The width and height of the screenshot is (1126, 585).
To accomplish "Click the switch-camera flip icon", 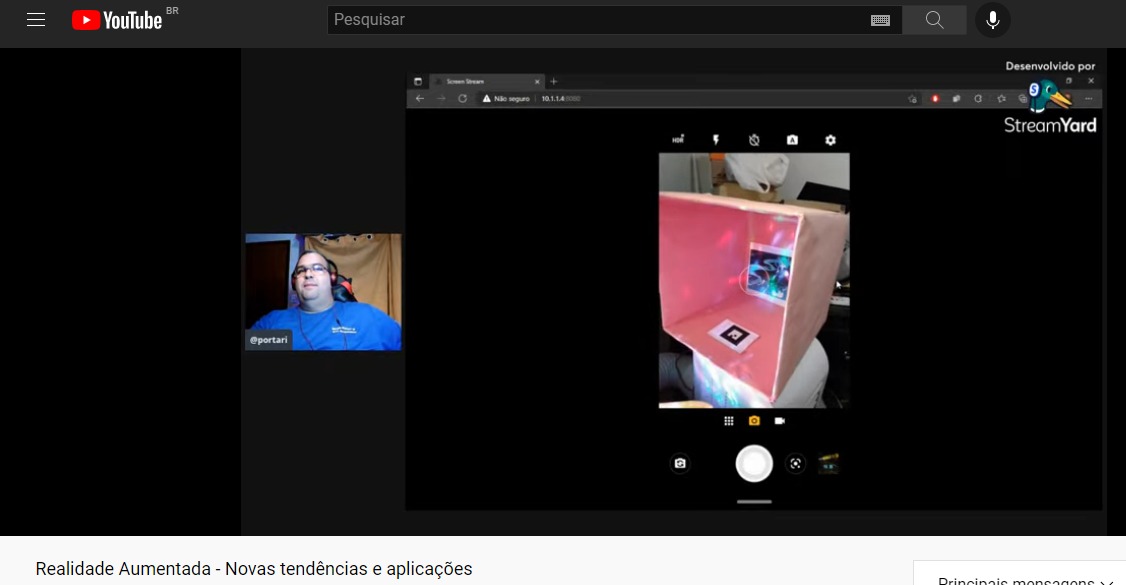I will [680, 464].
